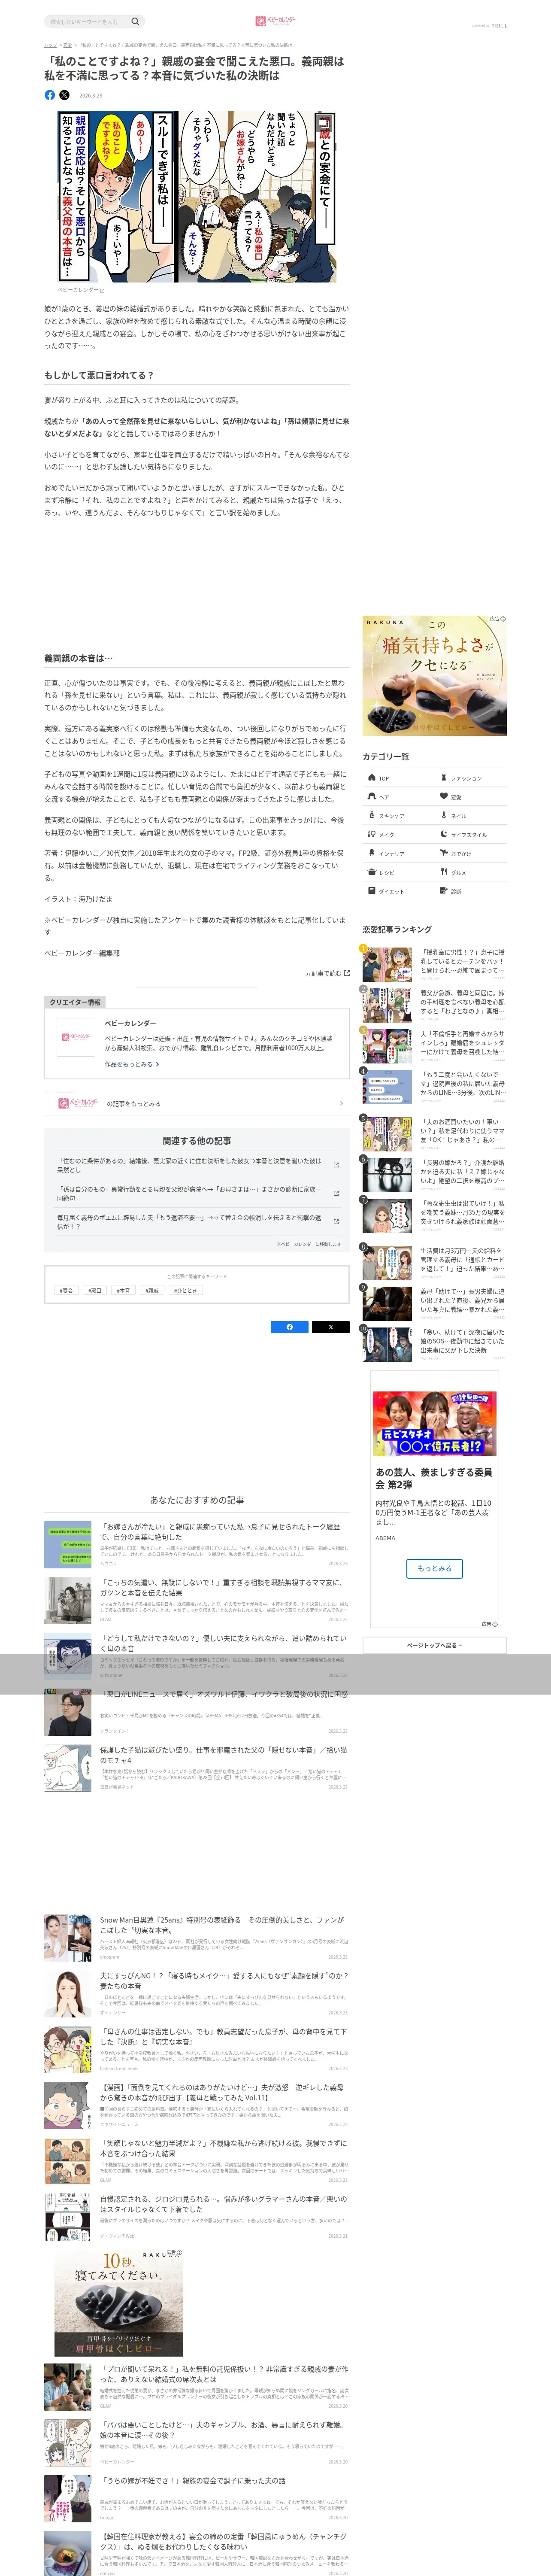Open the ファッション category dress icon
Screen dimensions: 551x2576
click(444, 777)
